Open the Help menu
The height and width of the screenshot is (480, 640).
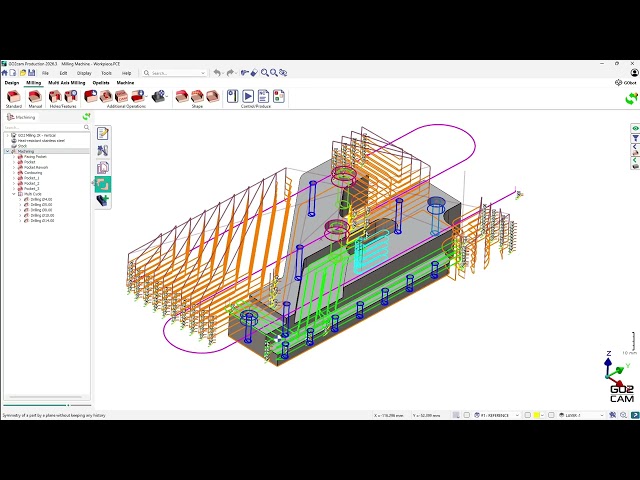(x=127, y=73)
